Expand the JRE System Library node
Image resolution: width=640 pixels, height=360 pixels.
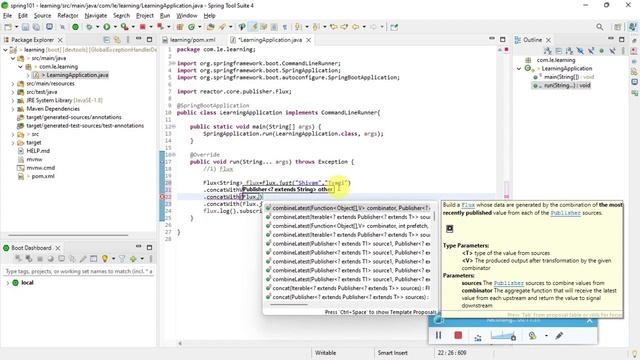13,100
